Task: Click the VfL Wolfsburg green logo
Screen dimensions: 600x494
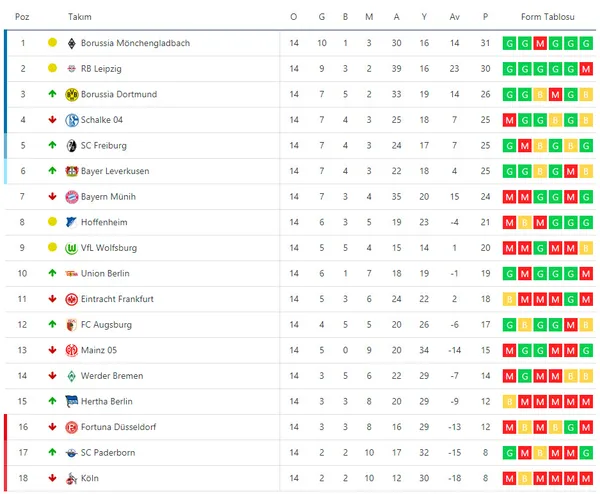Action: pos(72,248)
